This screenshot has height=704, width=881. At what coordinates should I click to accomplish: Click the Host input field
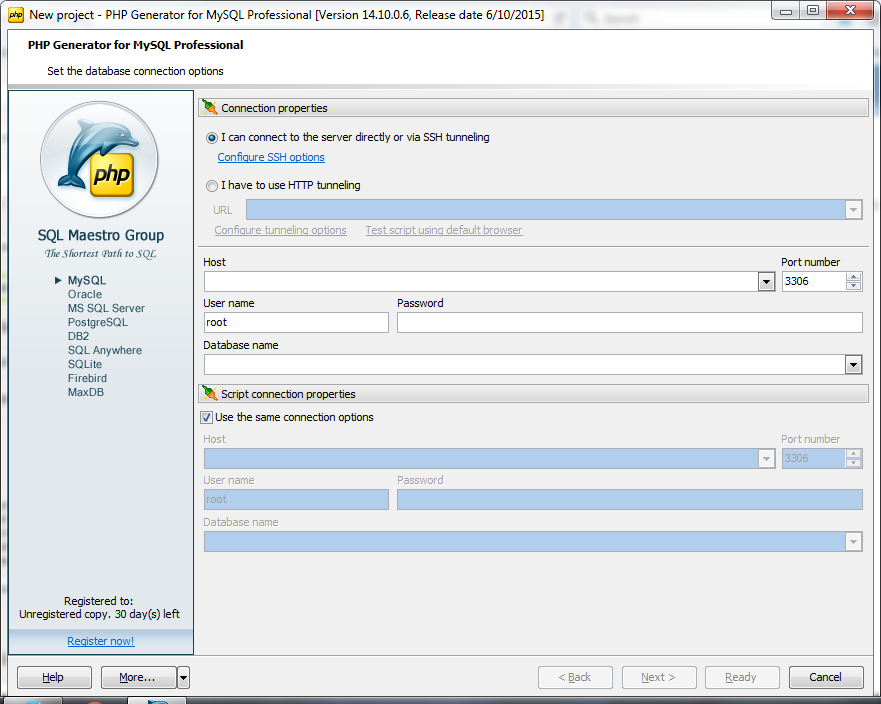(x=480, y=281)
